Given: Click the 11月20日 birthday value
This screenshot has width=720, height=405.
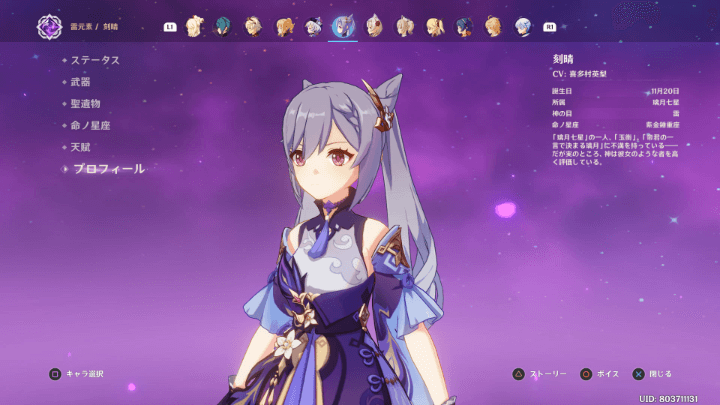Looking at the screenshot, I should pyautogui.click(x=665, y=91).
